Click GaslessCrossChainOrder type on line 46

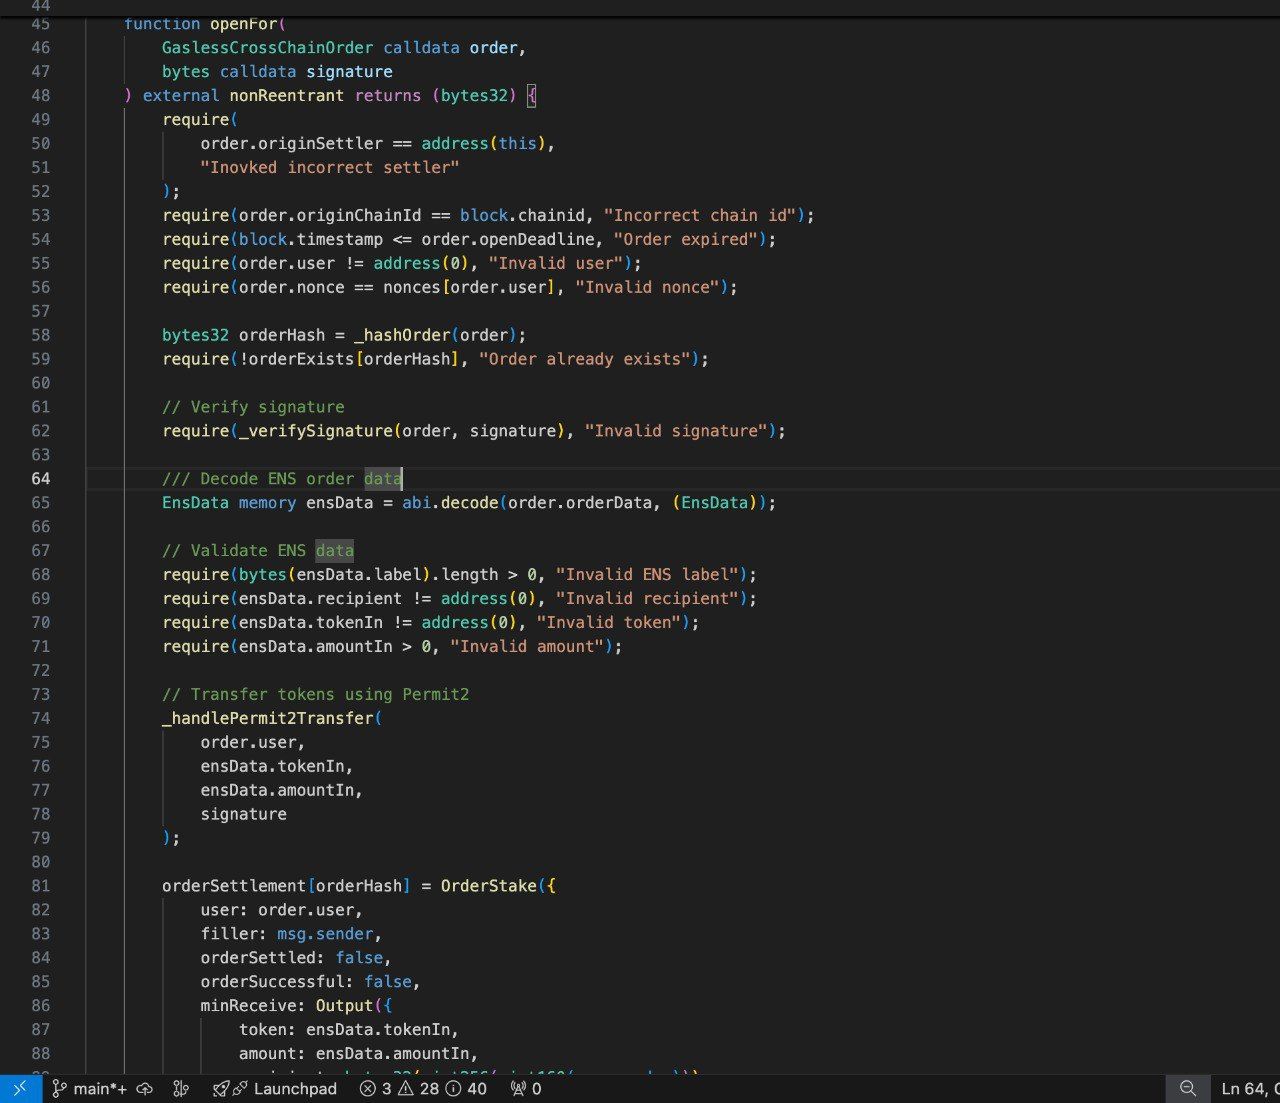[x=267, y=47]
